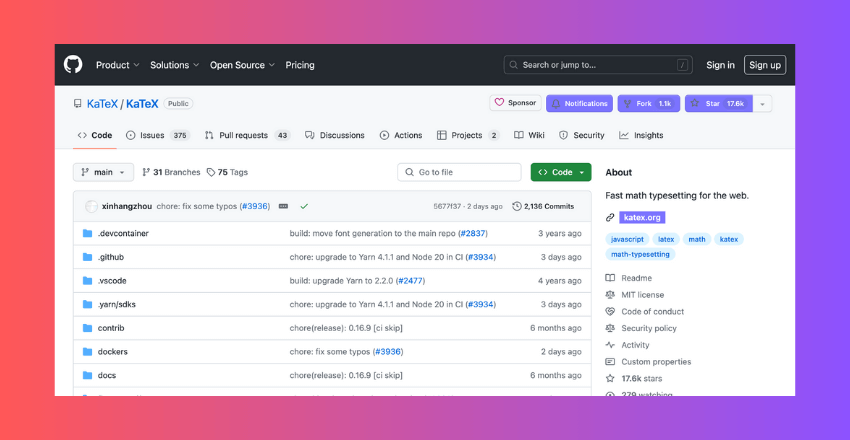Open the Projects tab
This screenshot has width=850, height=440.
[x=468, y=135]
